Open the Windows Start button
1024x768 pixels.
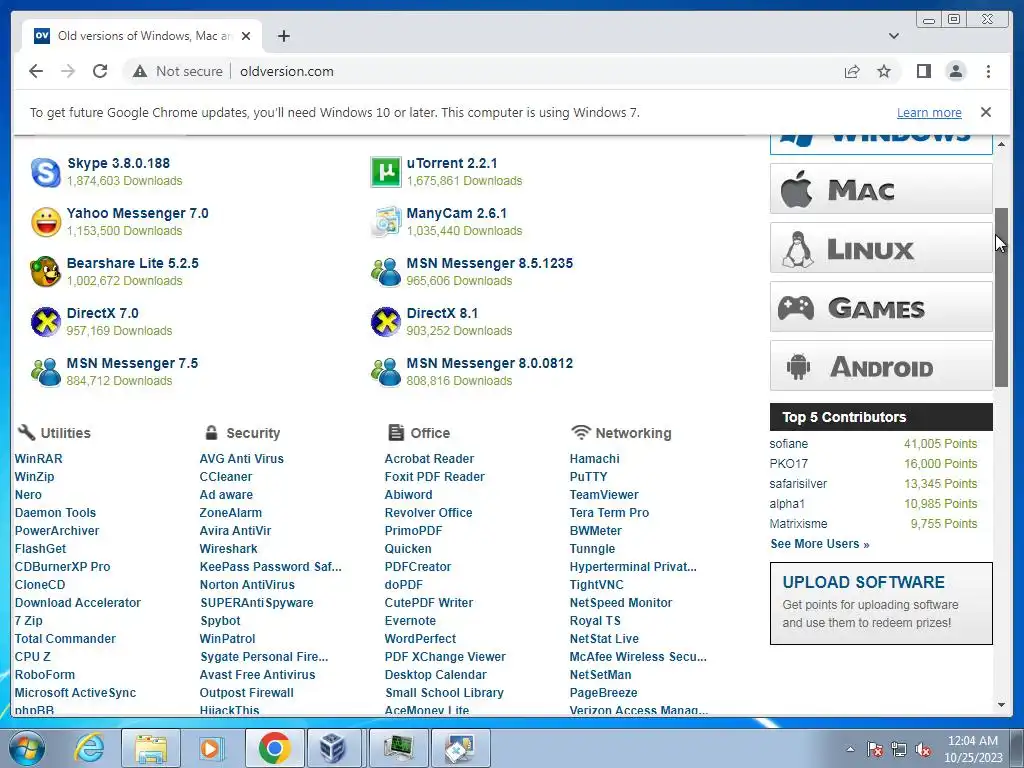click(27, 748)
